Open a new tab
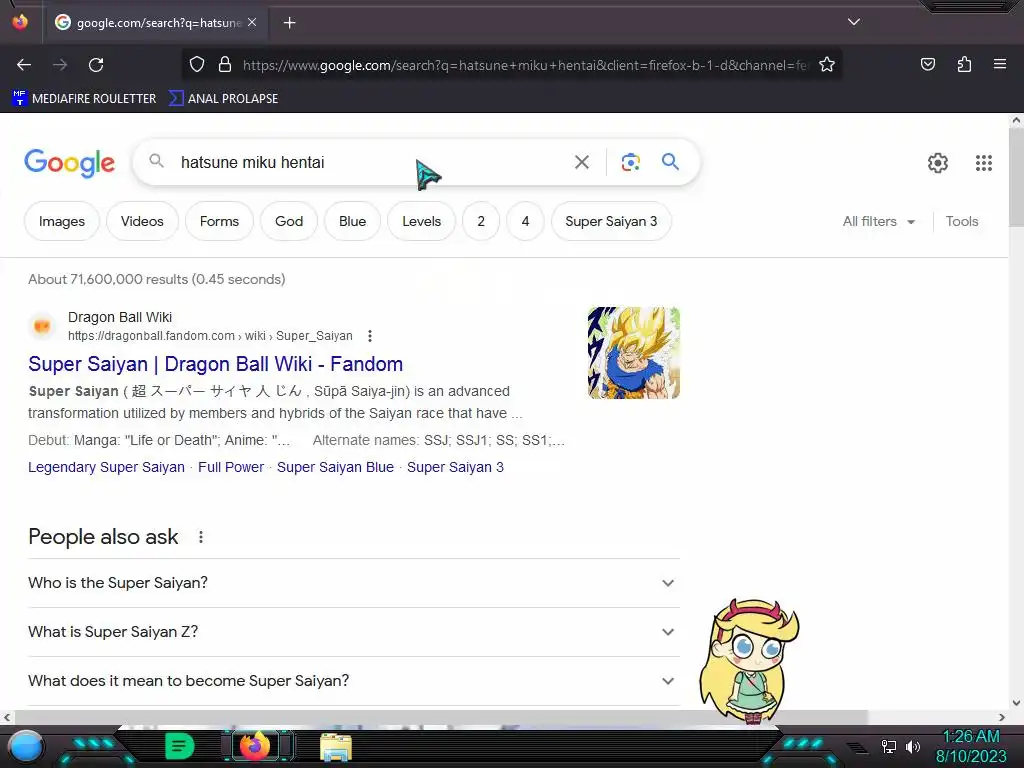1024x768 pixels. point(289,23)
